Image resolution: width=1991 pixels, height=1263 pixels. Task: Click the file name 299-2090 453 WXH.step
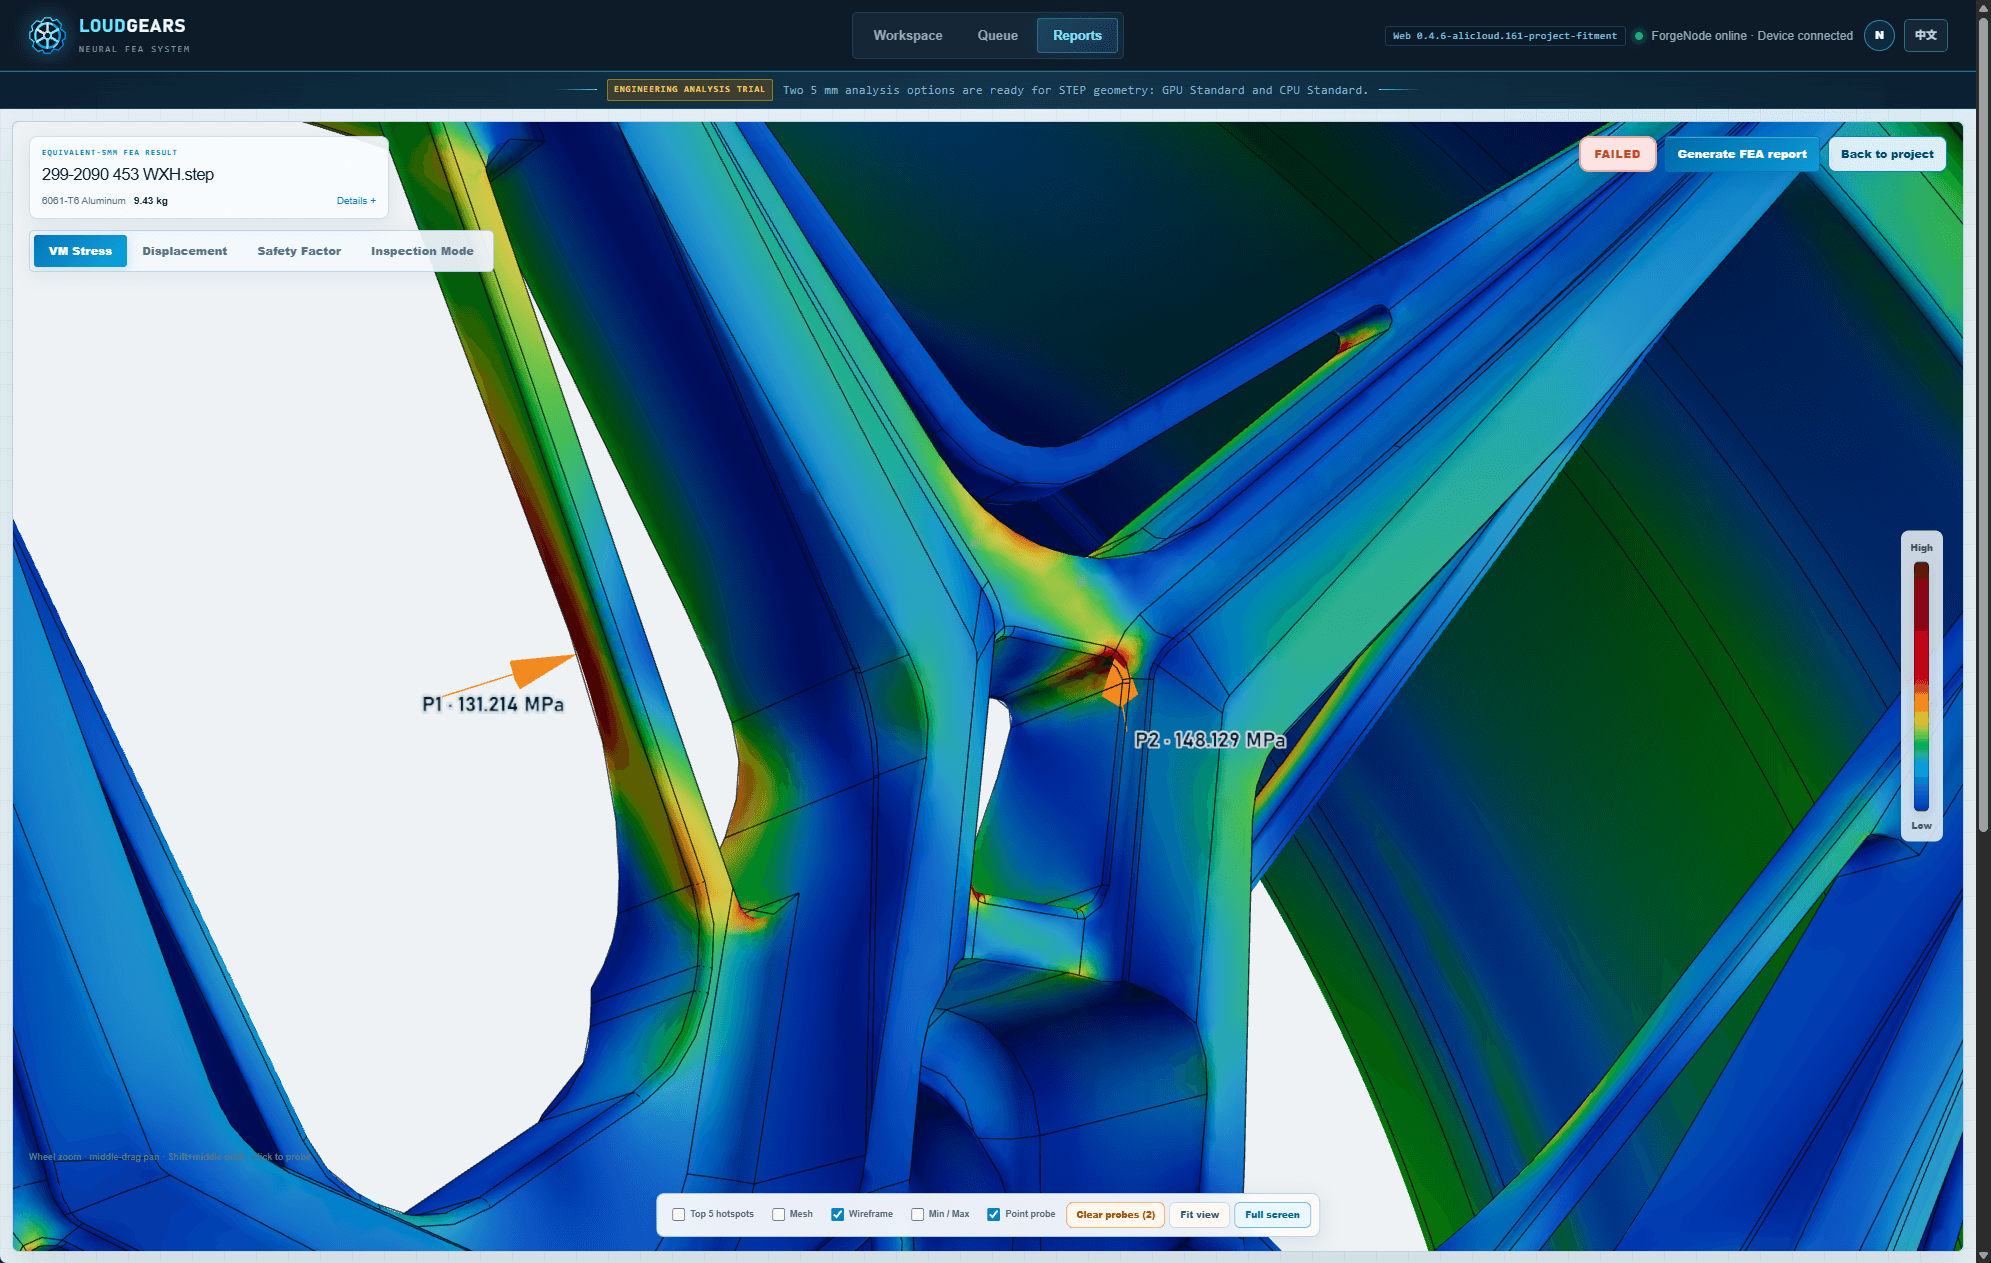tap(128, 174)
